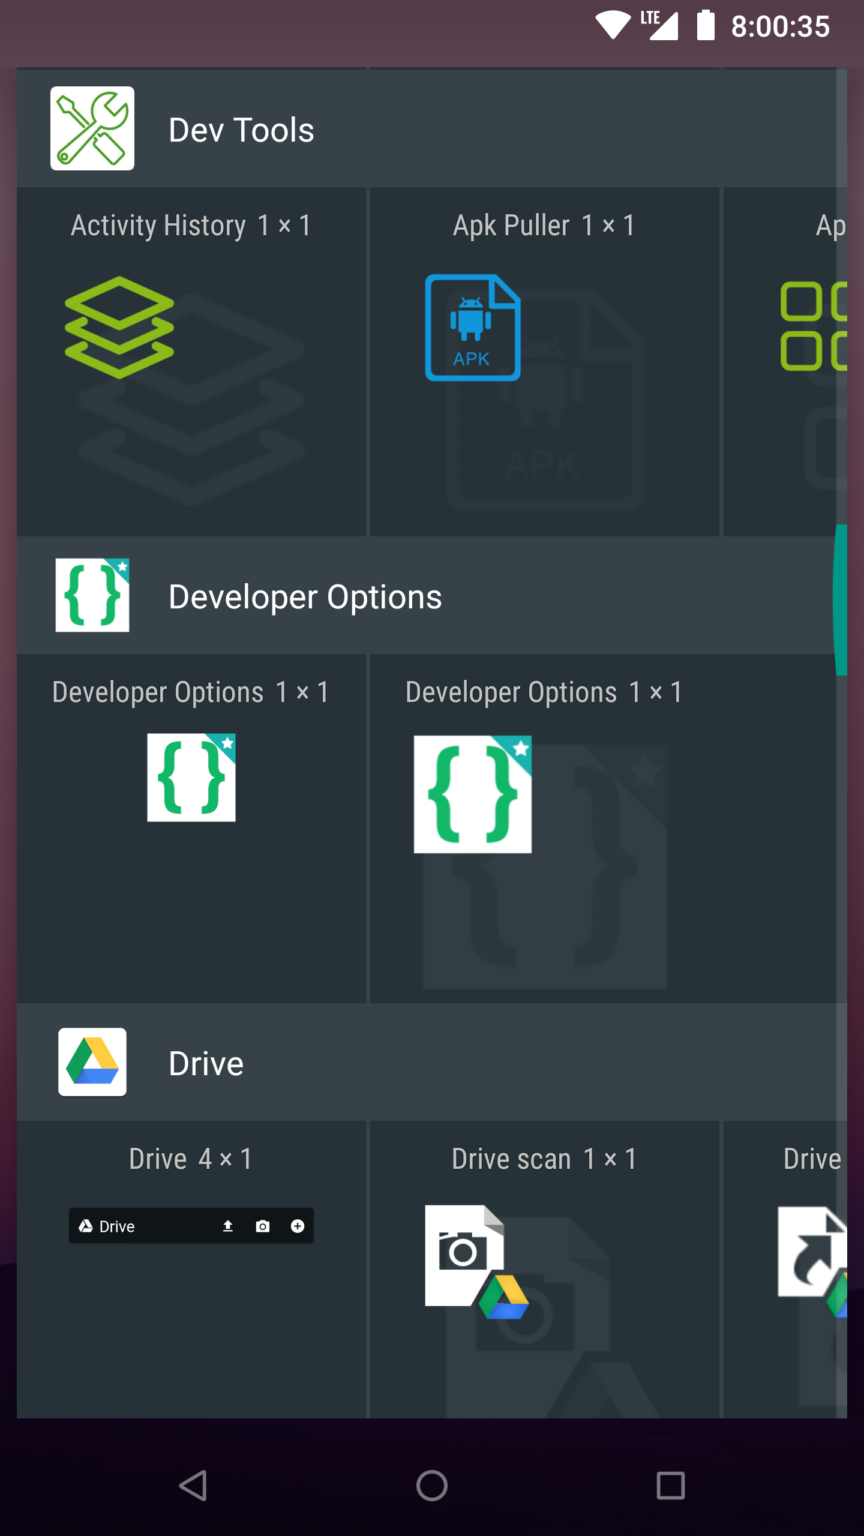Select the Drive 4 × 1 bar widget preview
This screenshot has height=1536, width=864.
[191, 1226]
